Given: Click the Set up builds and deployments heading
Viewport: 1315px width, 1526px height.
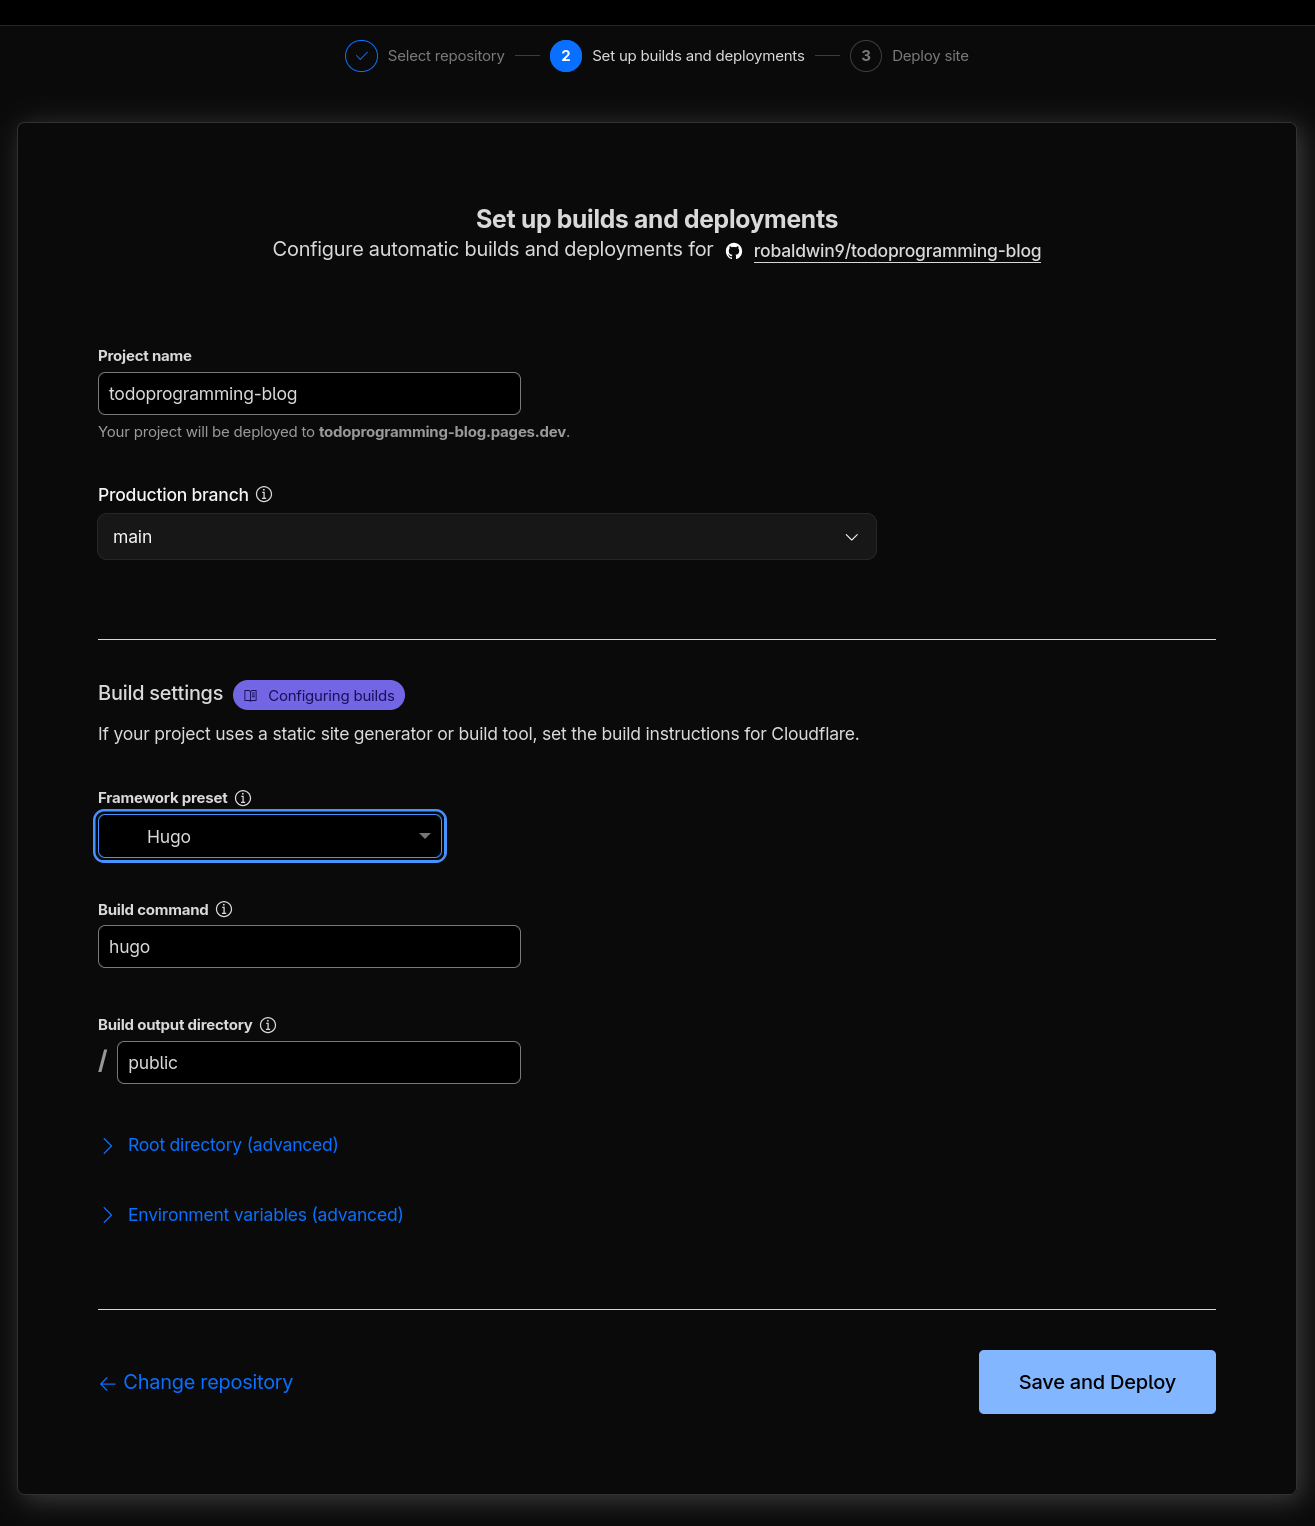Looking at the screenshot, I should [x=657, y=219].
